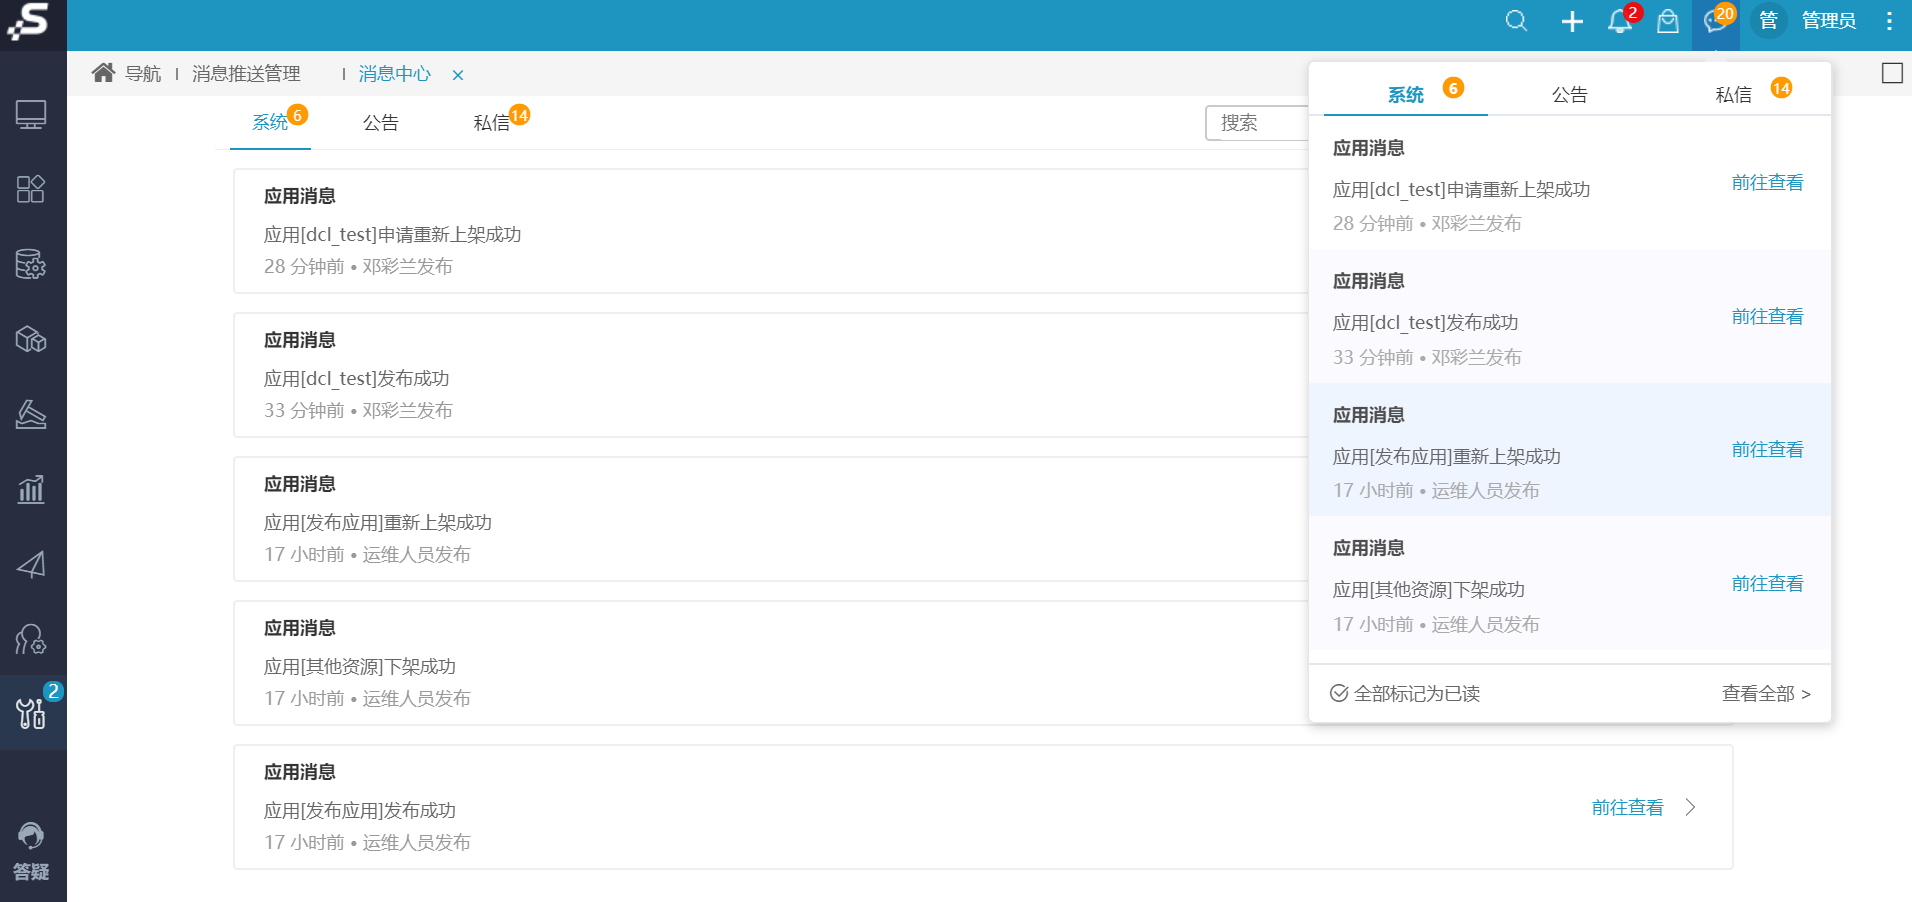
Task: Expand chevron arrow on 发布应用 发布成功 row
Action: tap(1691, 807)
